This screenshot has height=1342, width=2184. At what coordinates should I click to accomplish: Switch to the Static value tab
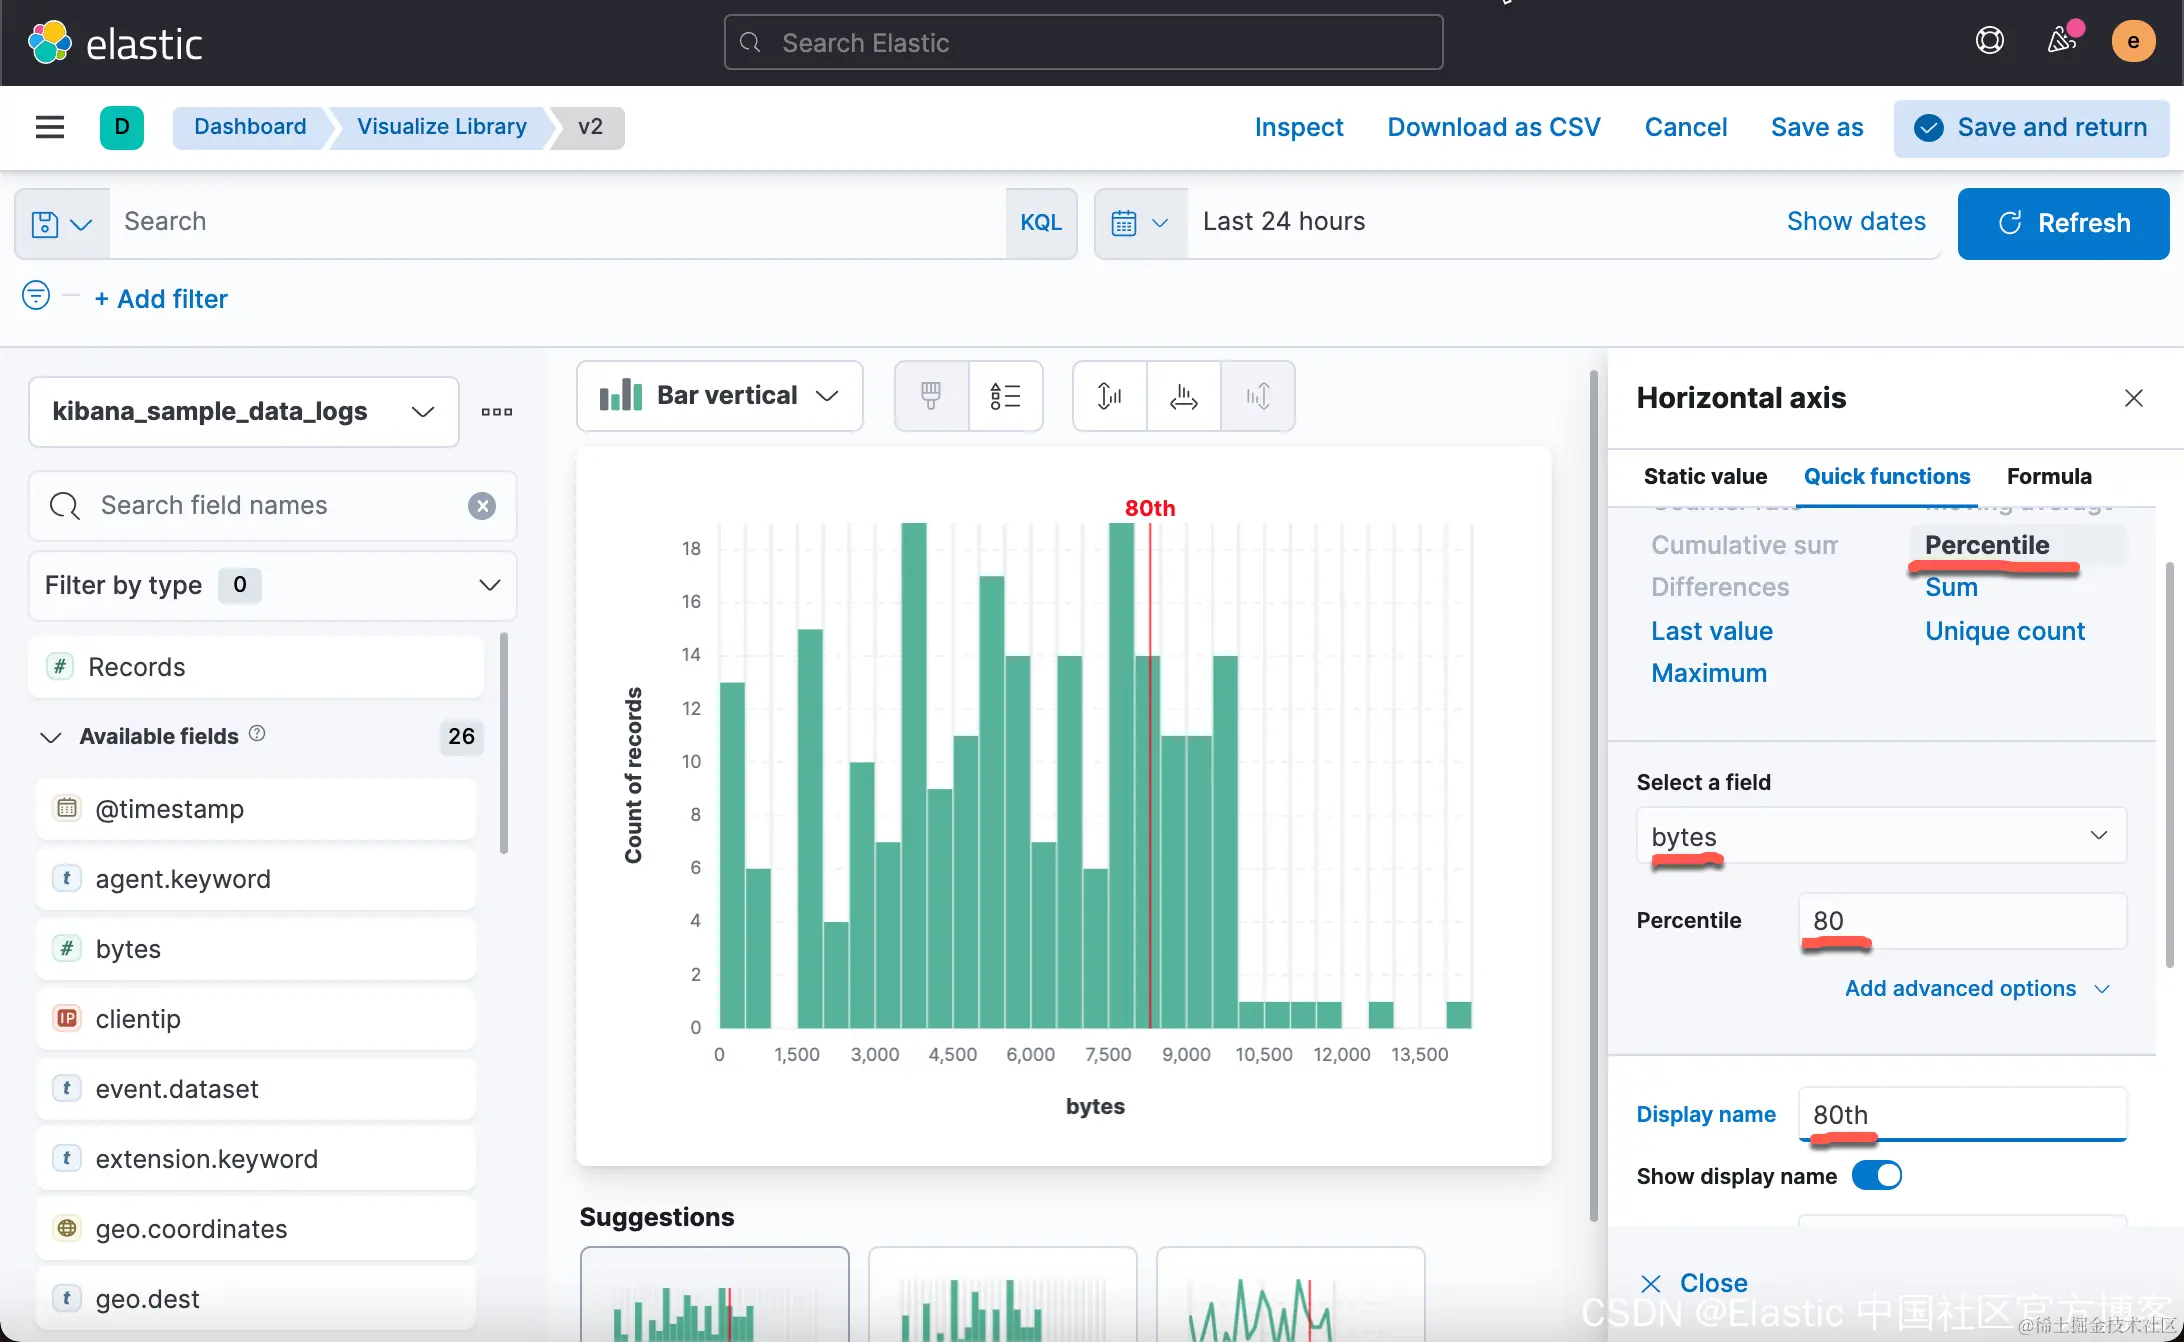pyautogui.click(x=1705, y=477)
